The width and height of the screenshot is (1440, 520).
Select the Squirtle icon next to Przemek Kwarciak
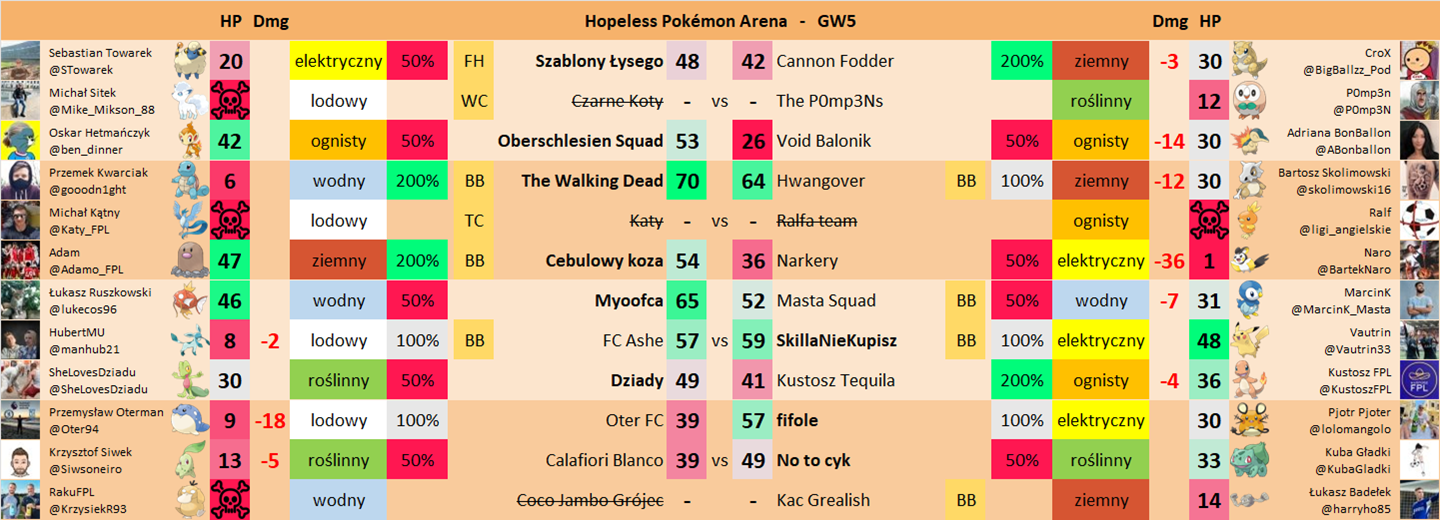[x=190, y=181]
